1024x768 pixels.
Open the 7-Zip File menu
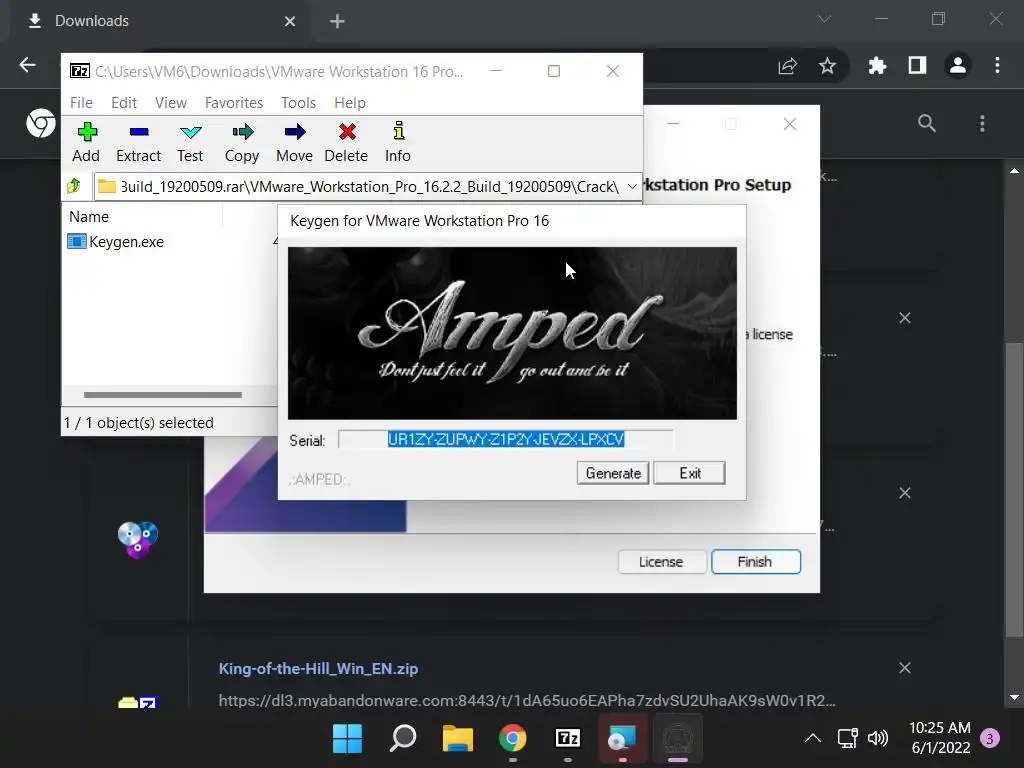(81, 103)
